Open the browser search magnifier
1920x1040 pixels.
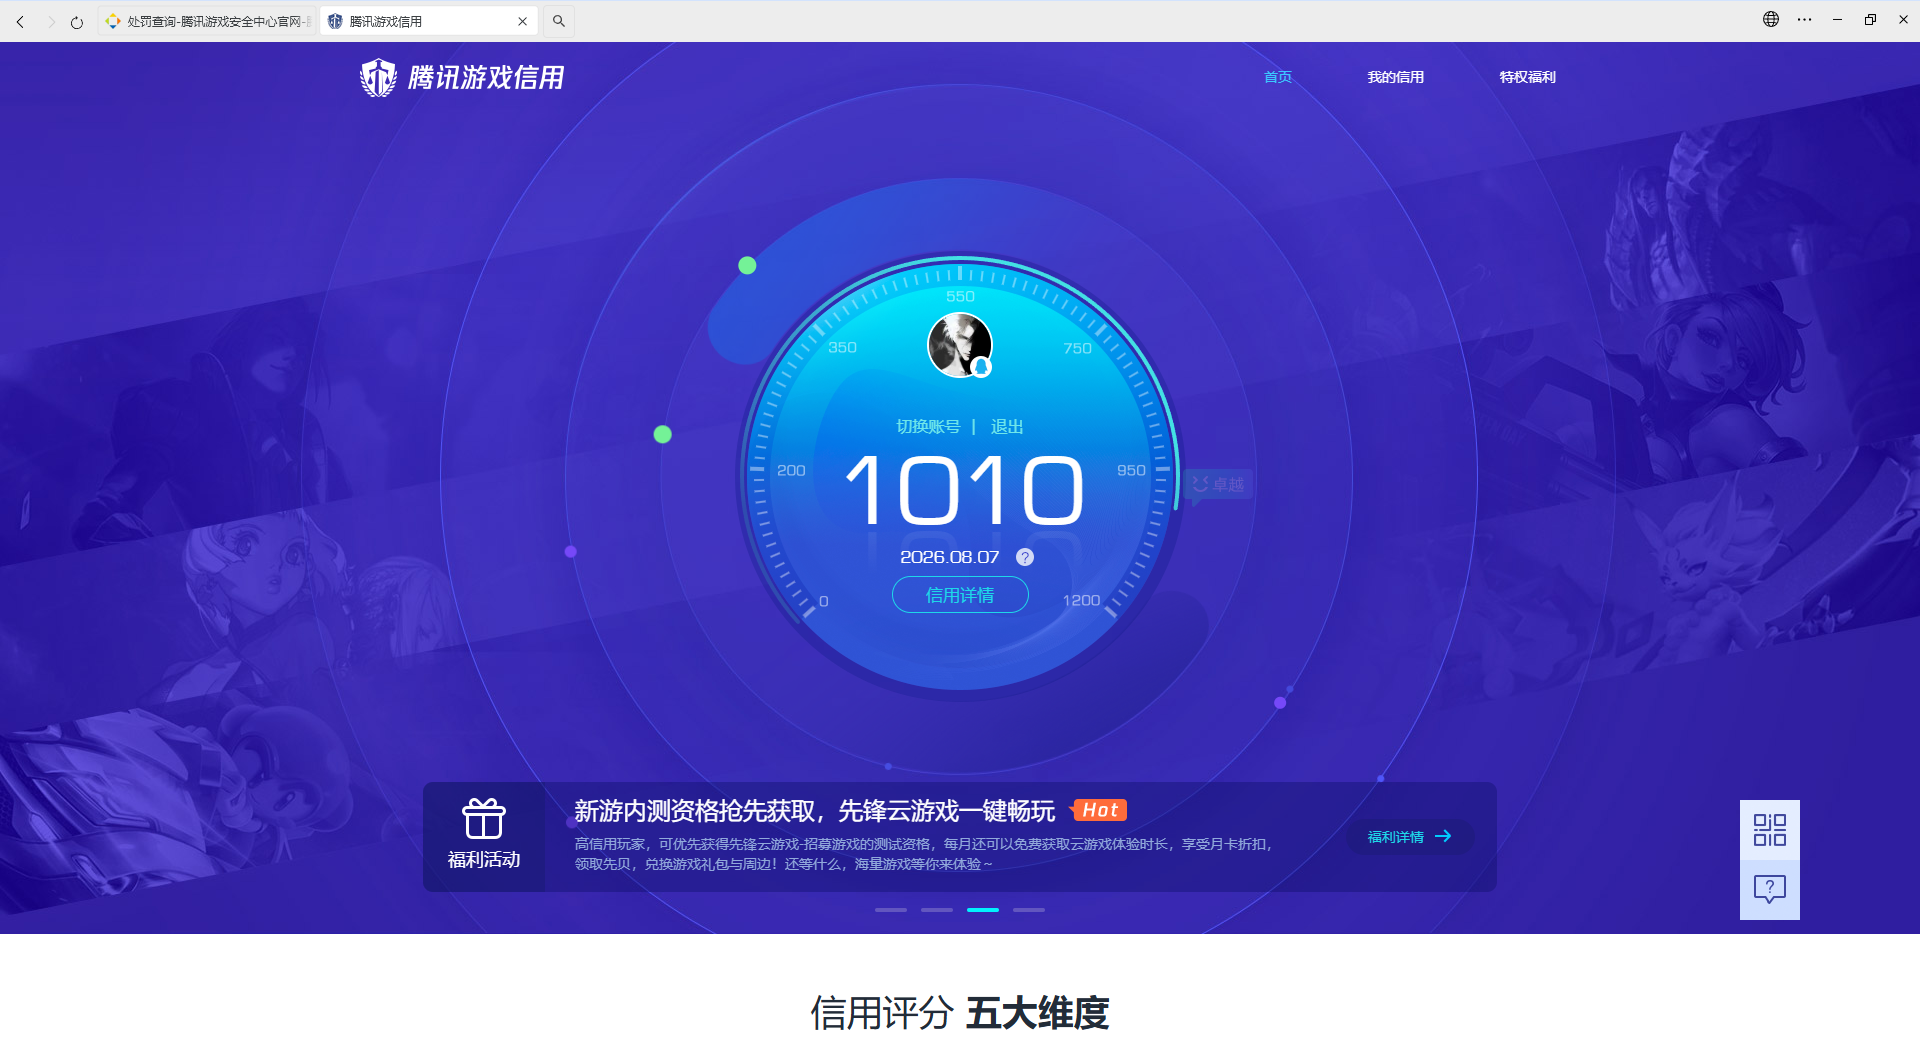tap(559, 21)
